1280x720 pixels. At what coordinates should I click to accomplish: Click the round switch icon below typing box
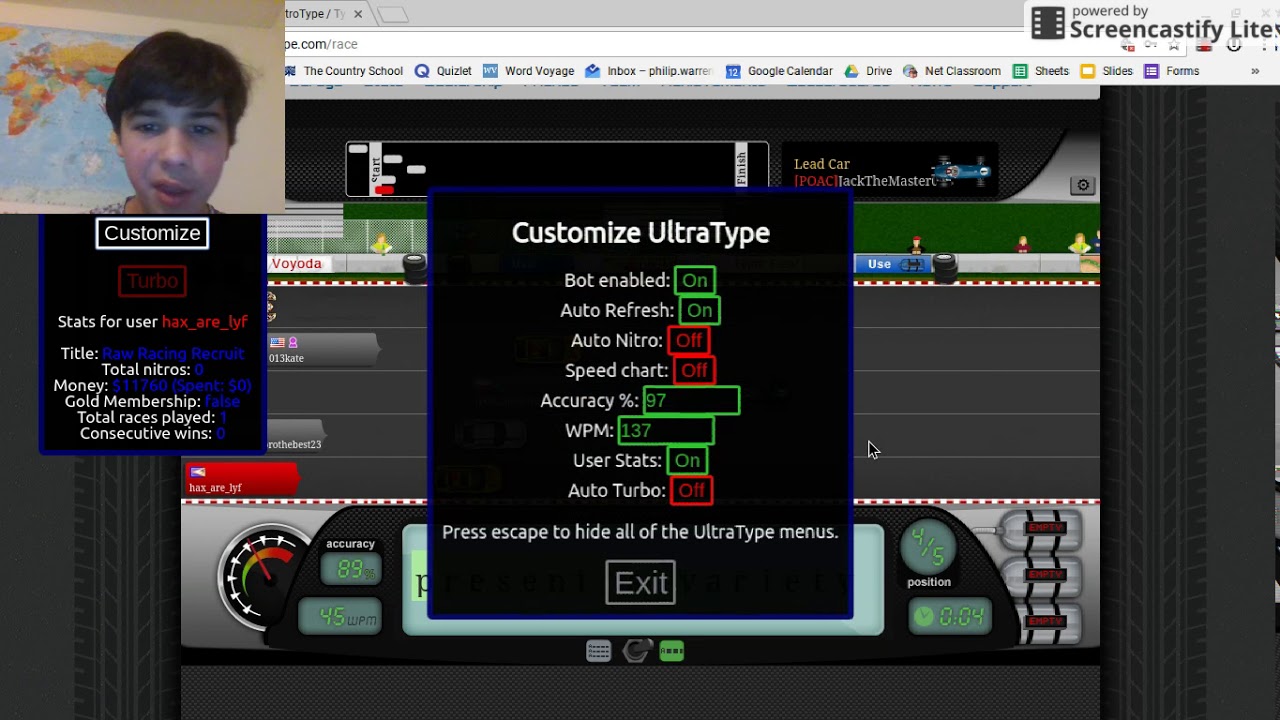point(636,651)
